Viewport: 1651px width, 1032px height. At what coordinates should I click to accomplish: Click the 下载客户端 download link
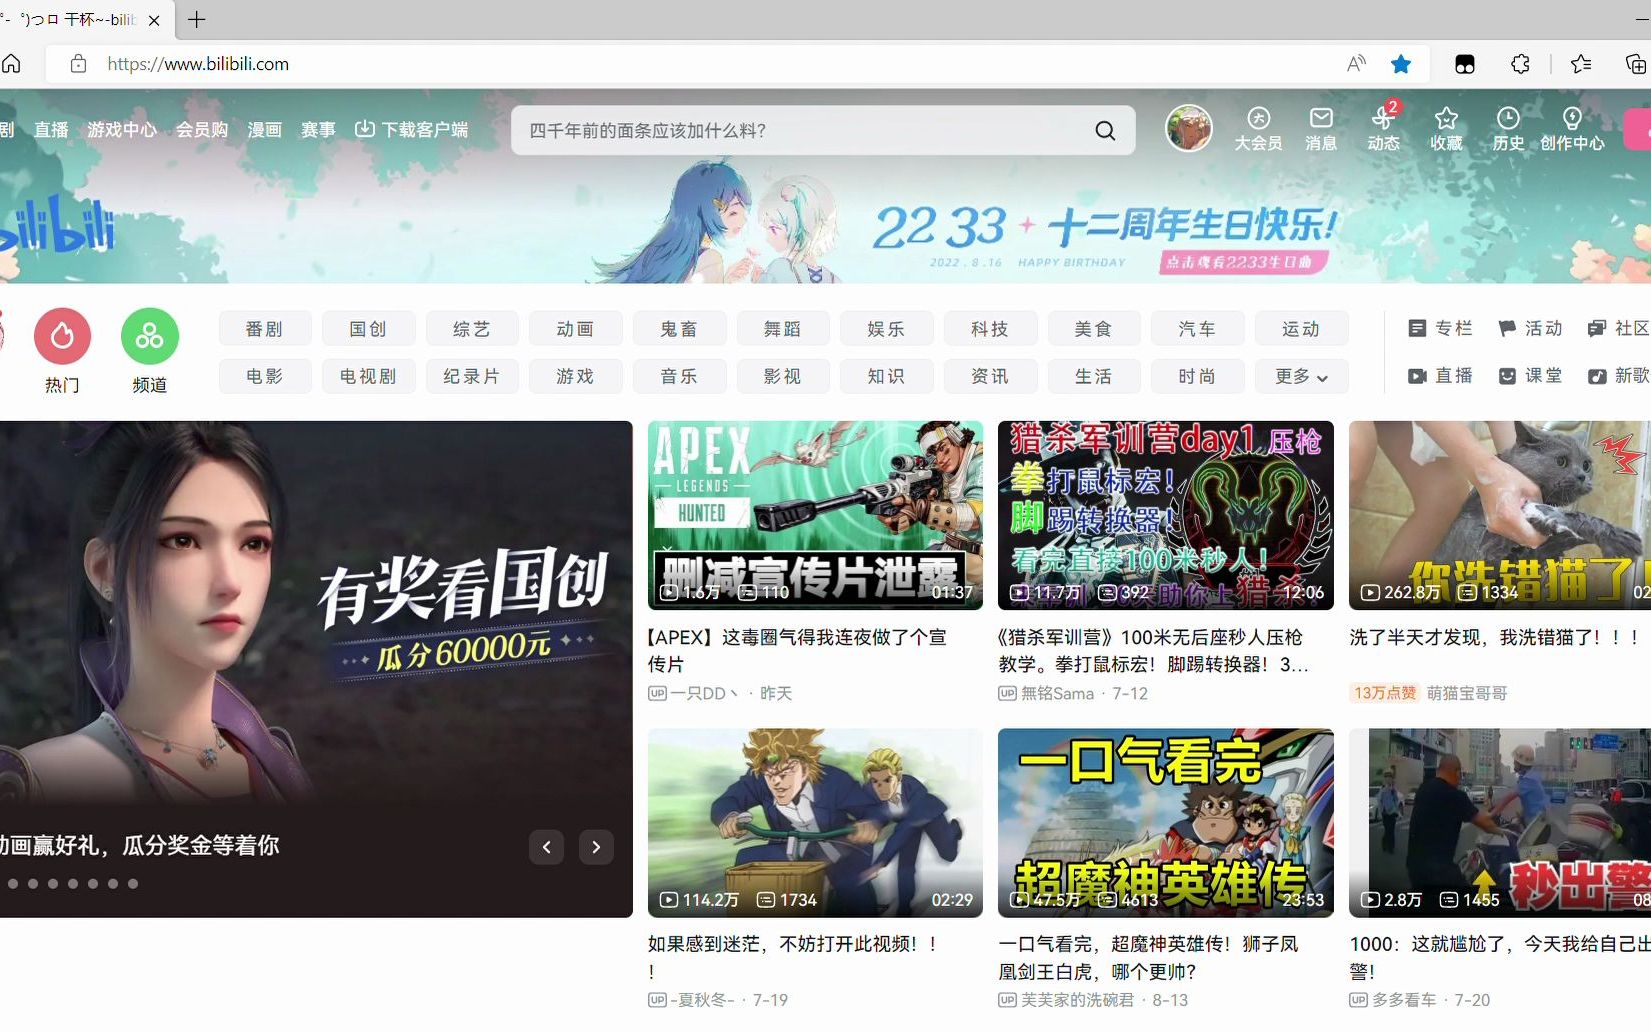tap(412, 129)
